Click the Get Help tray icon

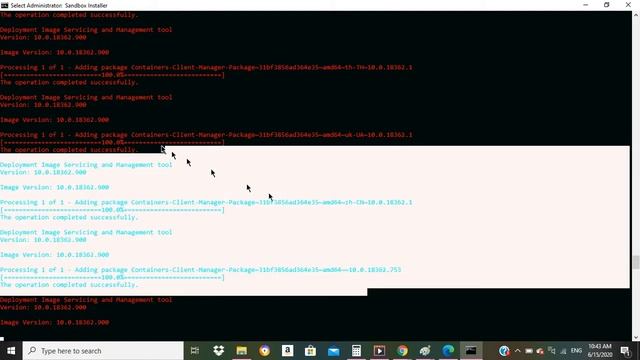(x=504, y=351)
